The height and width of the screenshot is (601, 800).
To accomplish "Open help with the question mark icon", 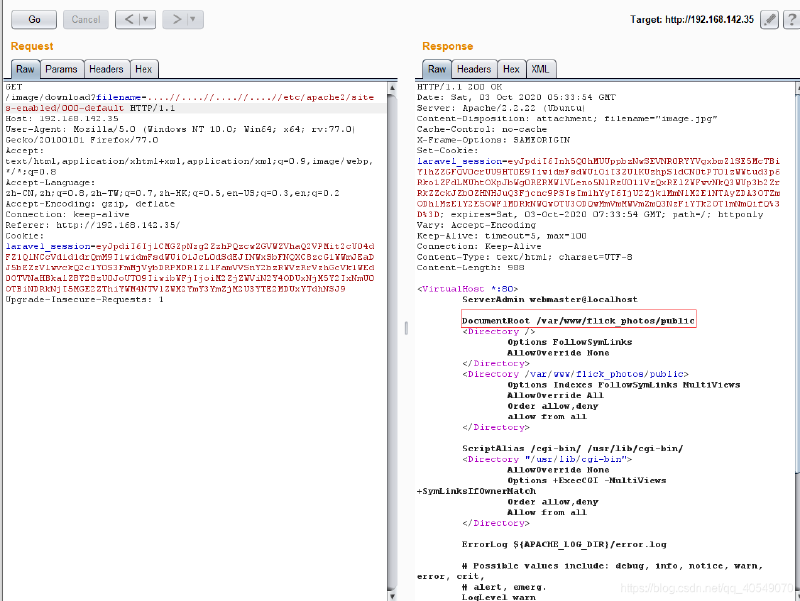I will [791, 19].
